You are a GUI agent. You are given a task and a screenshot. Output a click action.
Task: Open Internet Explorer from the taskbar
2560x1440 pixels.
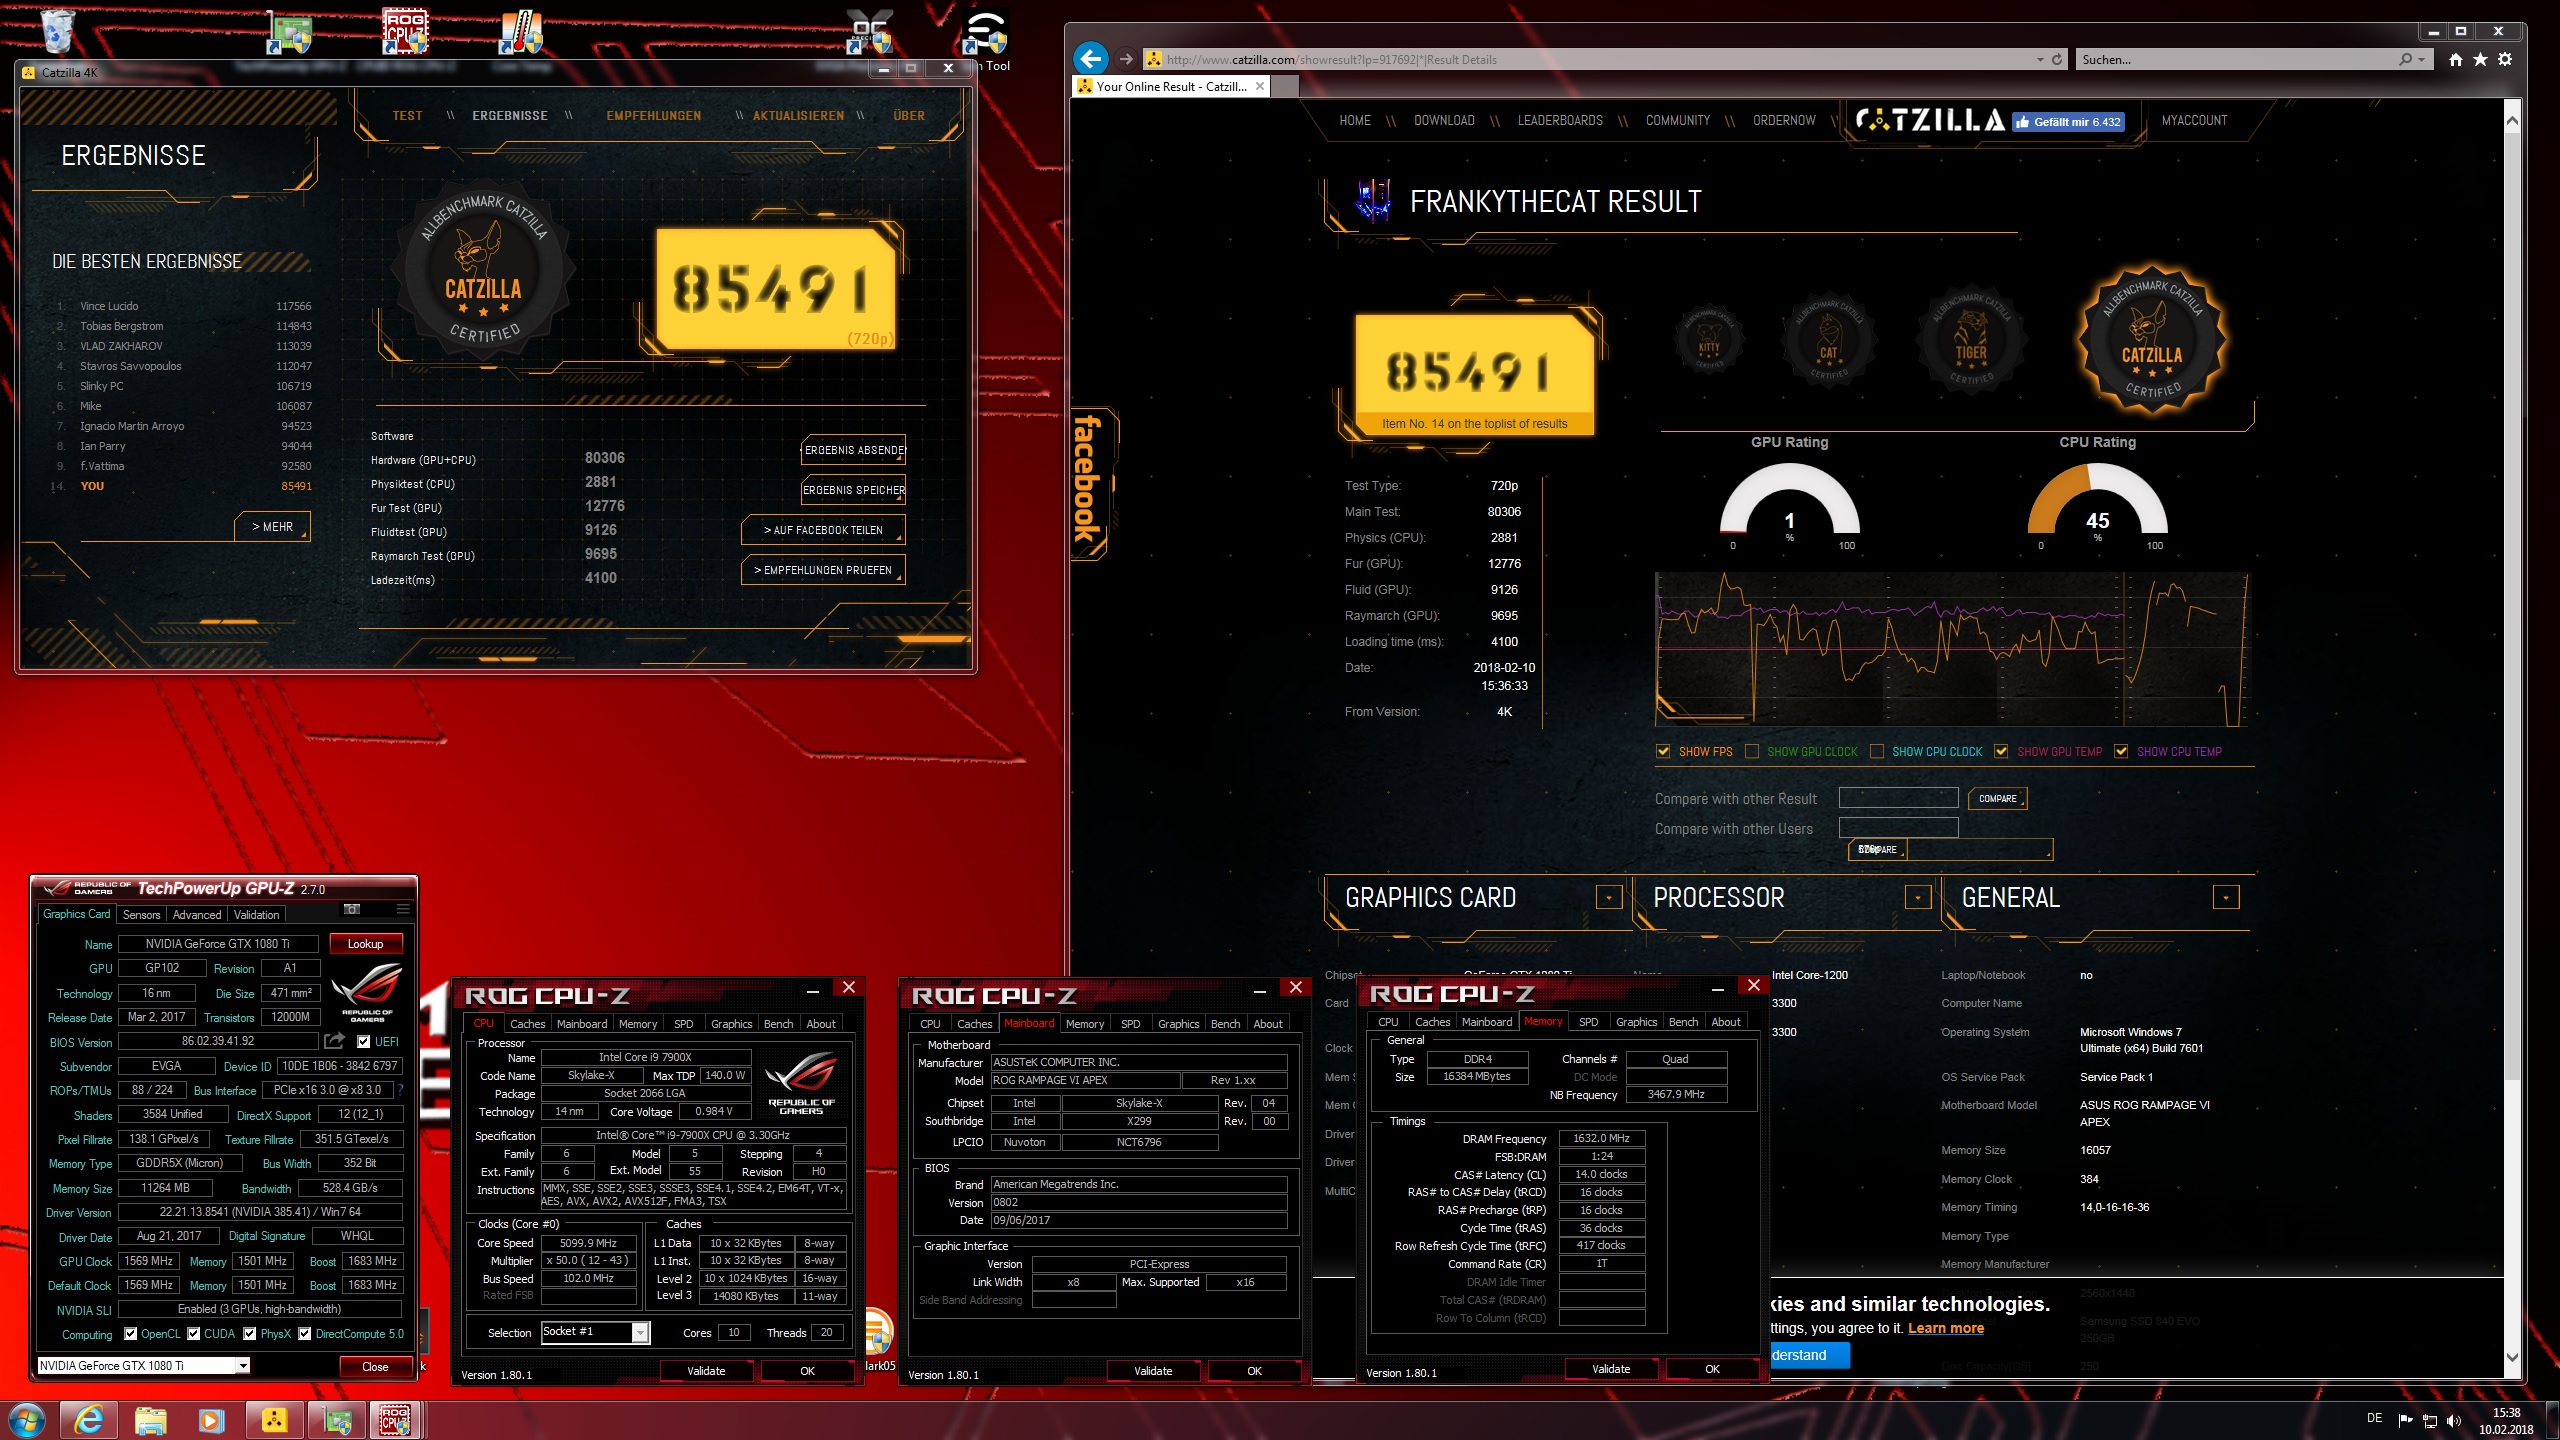(89, 1420)
